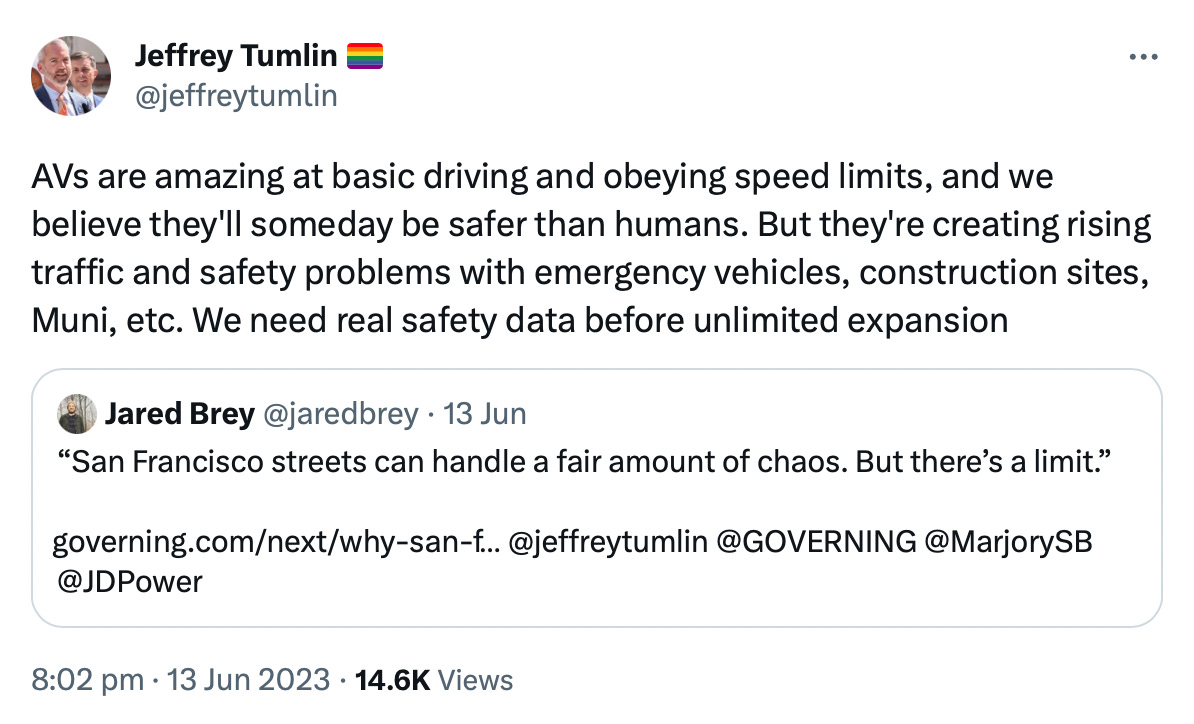Click the @MarjorySB mention
1194x724 pixels.
pyautogui.click(x=1008, y=541)
